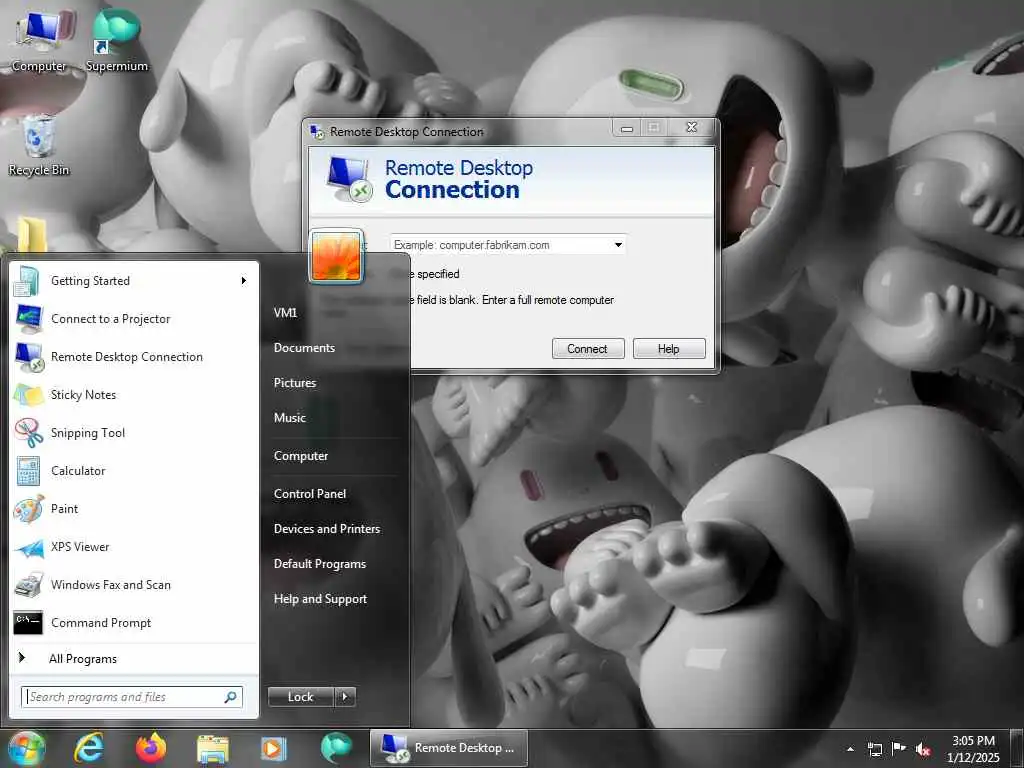This screenshot has height=768, width=1024.
Task: Click the Connect button
Action: [588, 349]
